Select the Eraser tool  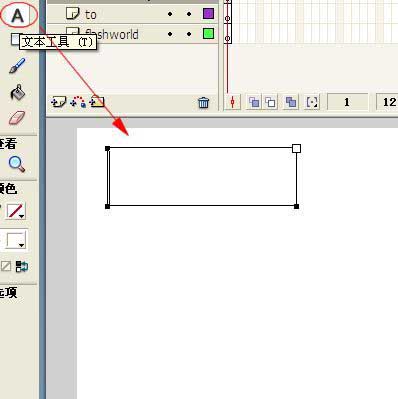17,118
